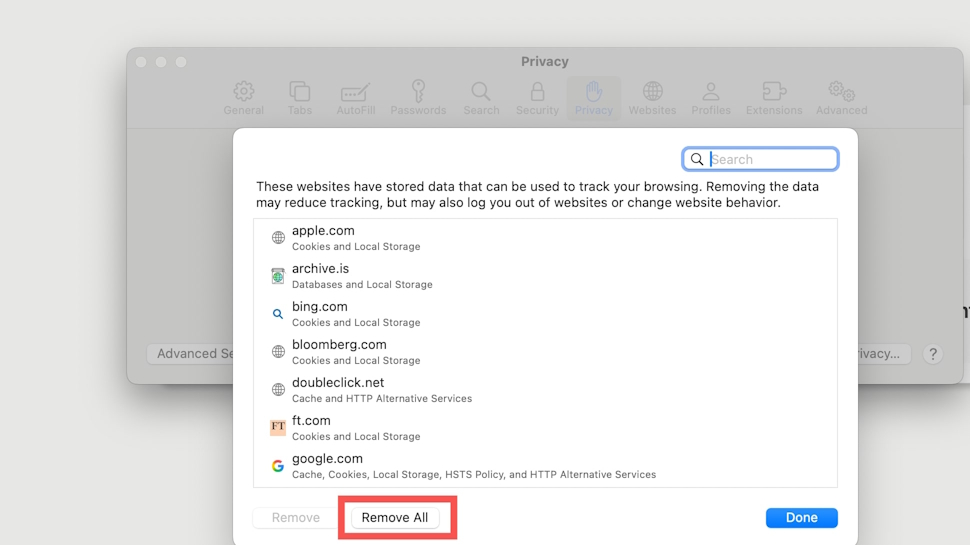The height and width of the screenshot is (545, 970).
Task: Click the doubleclick.net globe icon
Action: [278, 390]
